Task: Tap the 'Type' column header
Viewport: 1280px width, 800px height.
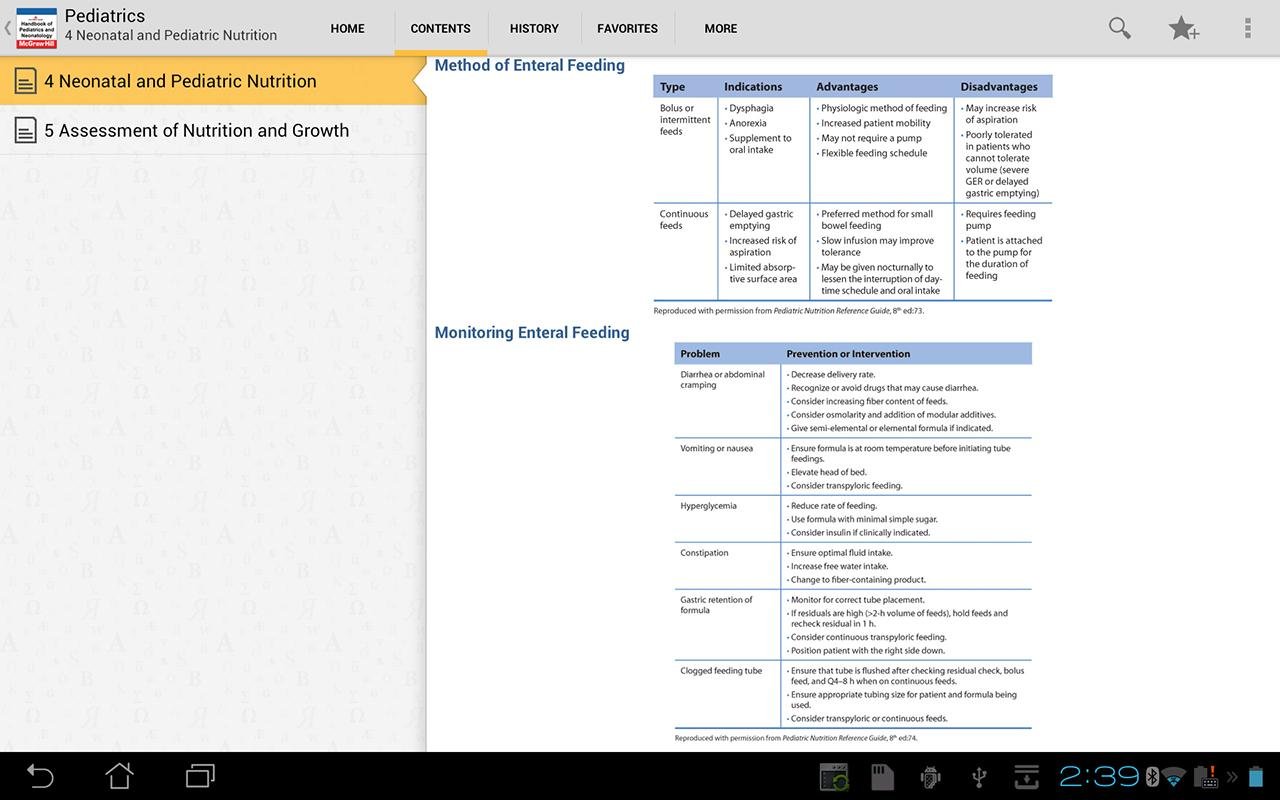Action: 672,87
